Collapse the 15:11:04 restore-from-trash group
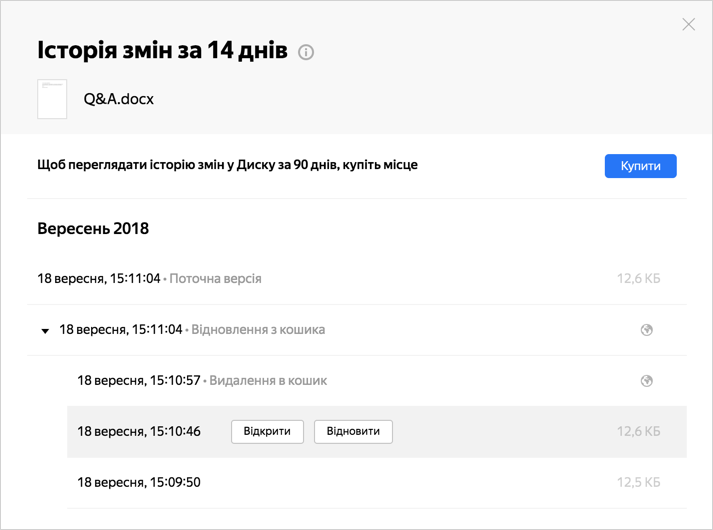713x530 pixels. [45, 330]
